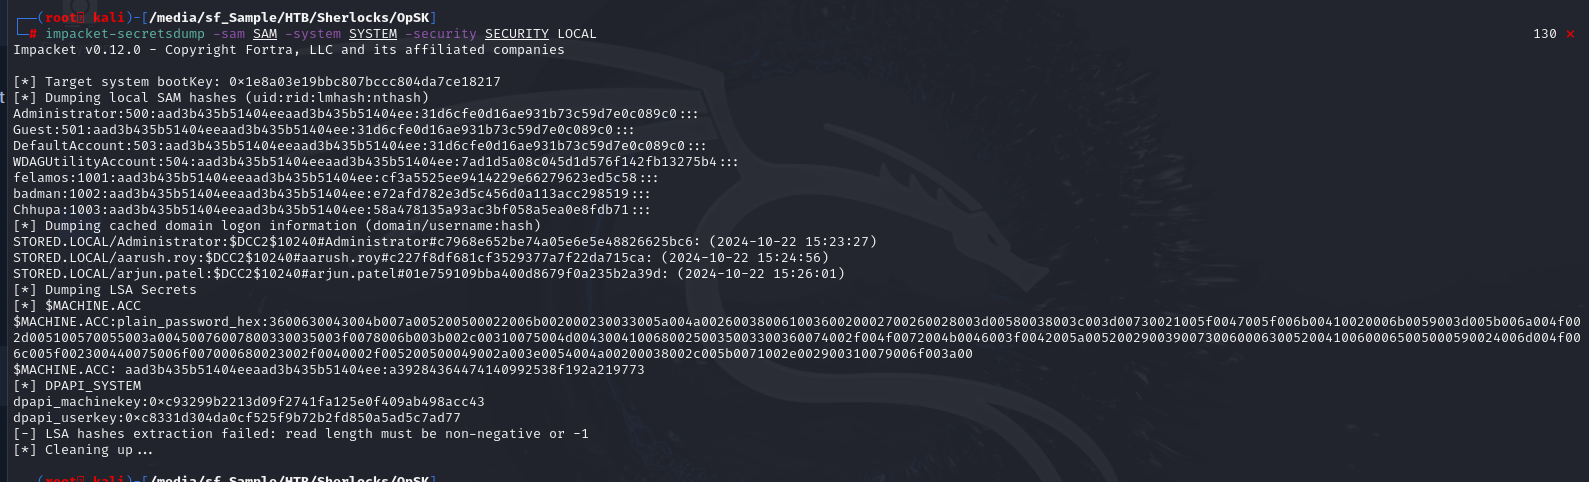1589x482 pixels.
Task: Click the LSA hashes extraction failed message
Action: [x=301, y=434]
